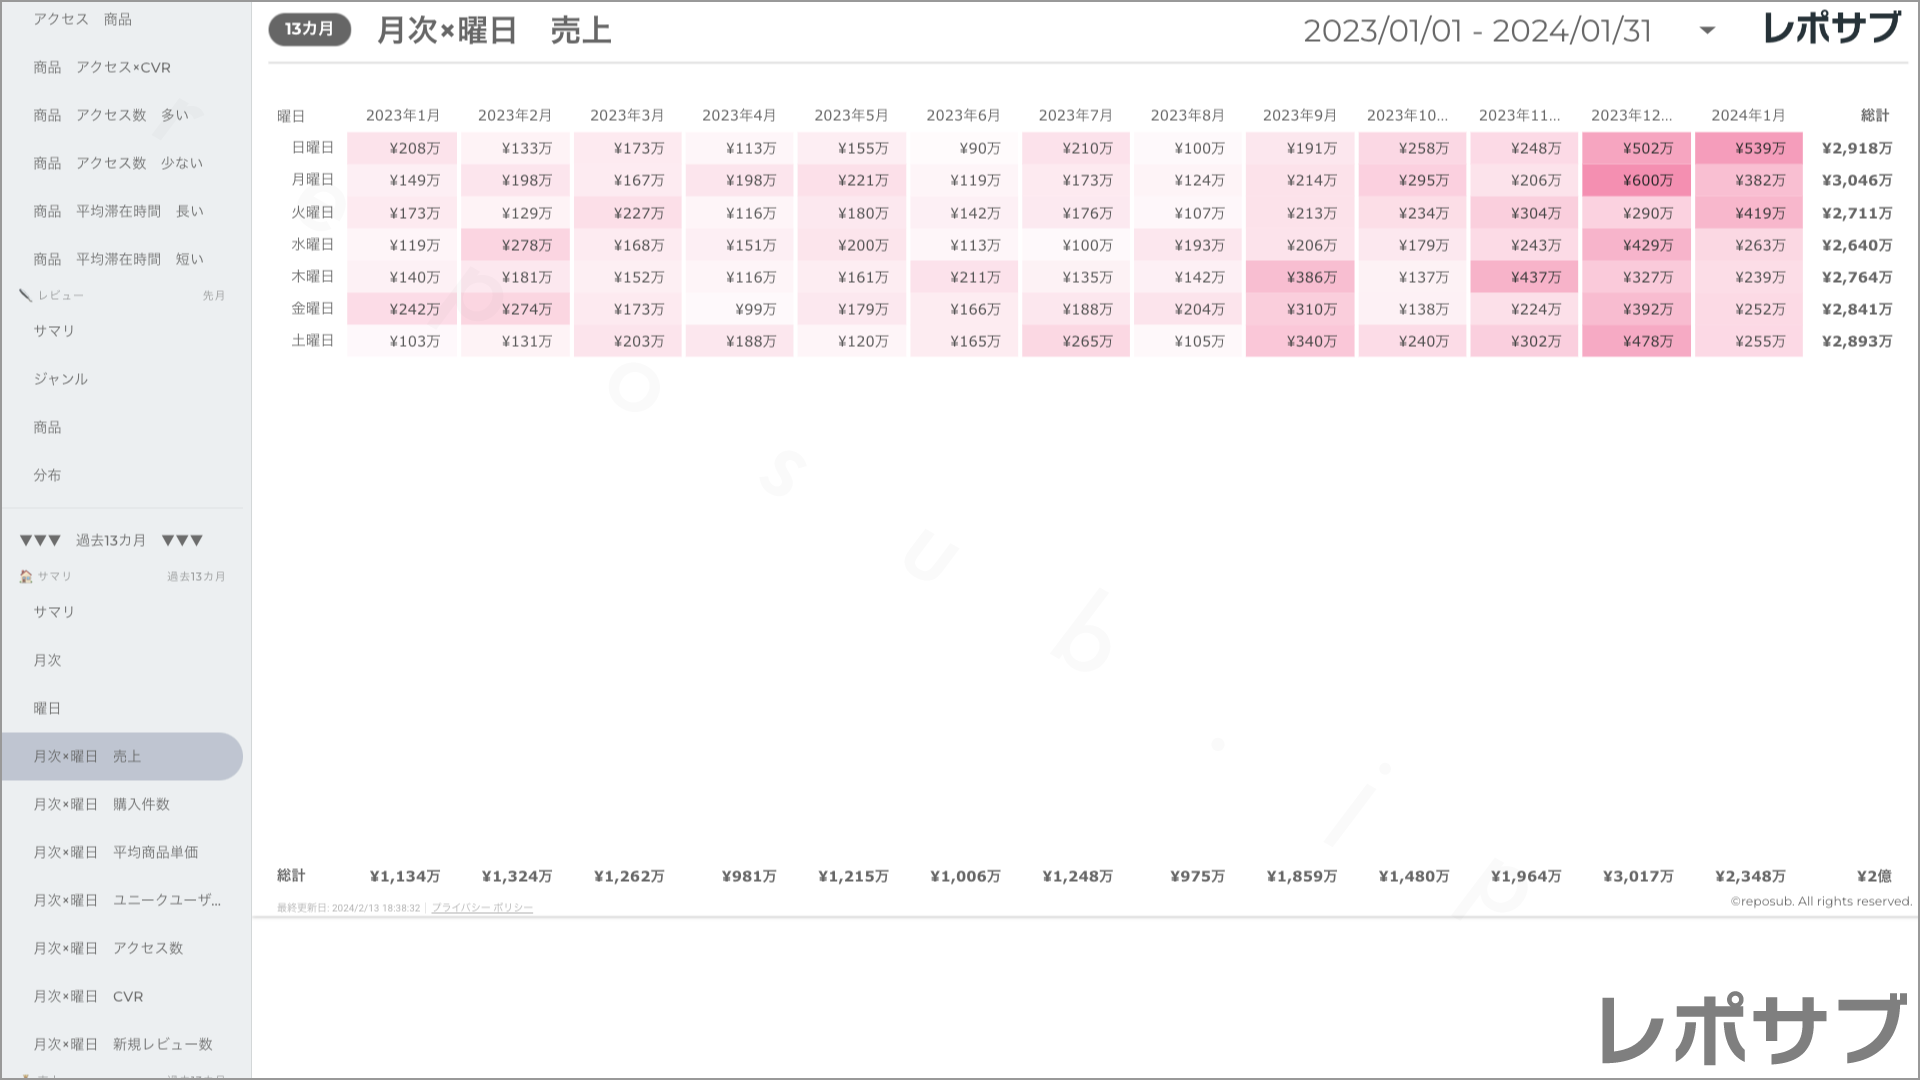1920x1080 pixels.
Task: Open 月次×曜日 平均商品単価 page
Action: pos(116,852)
